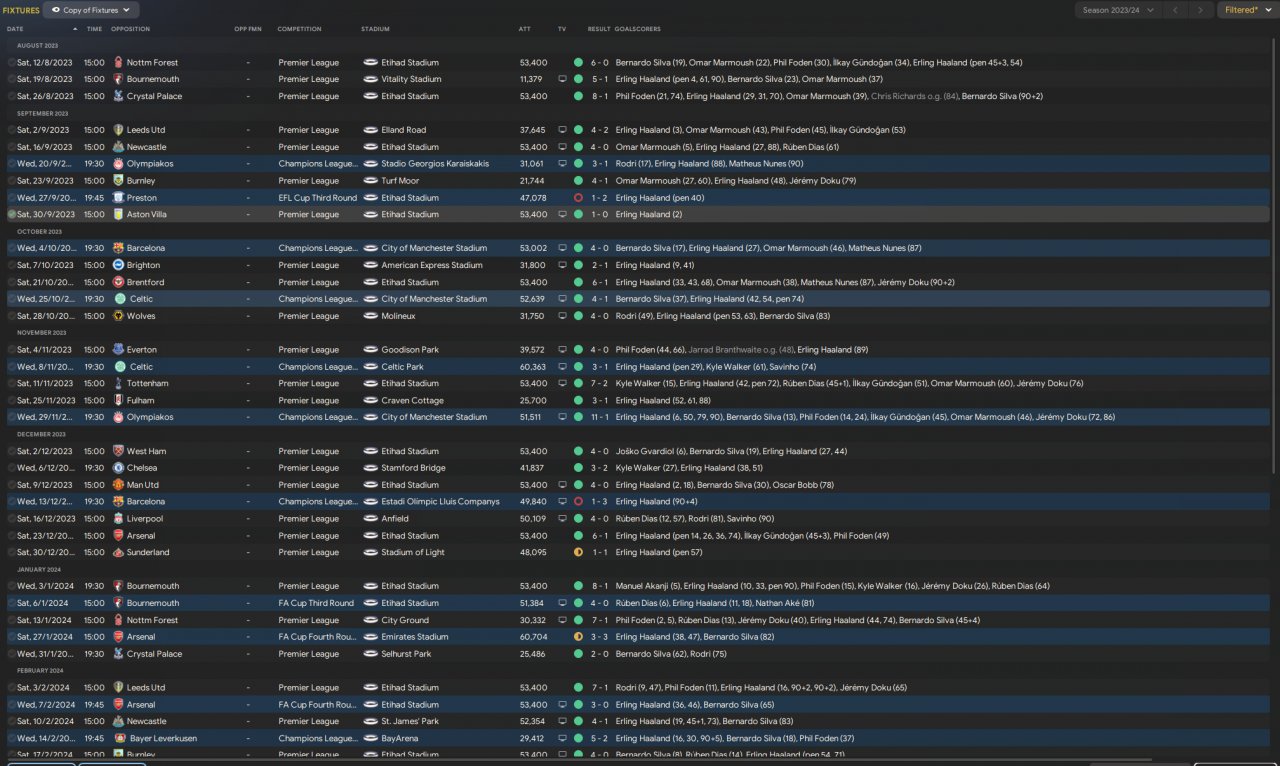Click the stadium icon beside Goodison Park
Screen dimensions: 1280x766
[370, 350]
